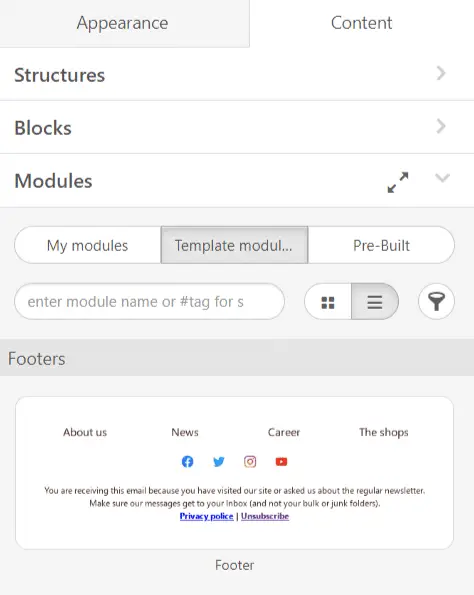Switch to the Content tab
The width and height of the screenshot is (474, 595).
[x=362, y=23]
